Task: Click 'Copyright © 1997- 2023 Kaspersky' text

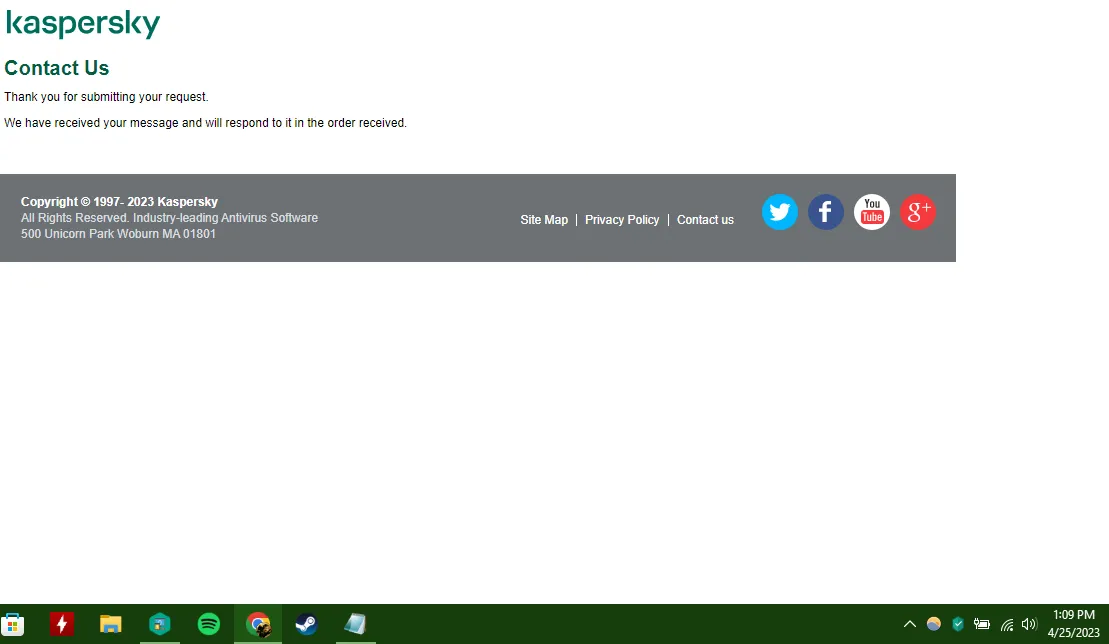Action: (x=119, y=201)
